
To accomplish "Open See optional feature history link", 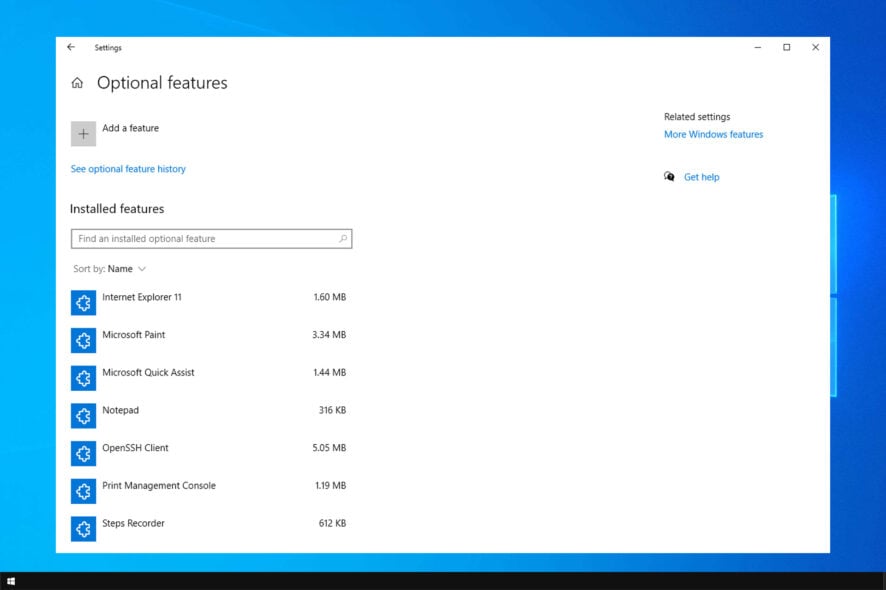I will click(x=128, y=169).
